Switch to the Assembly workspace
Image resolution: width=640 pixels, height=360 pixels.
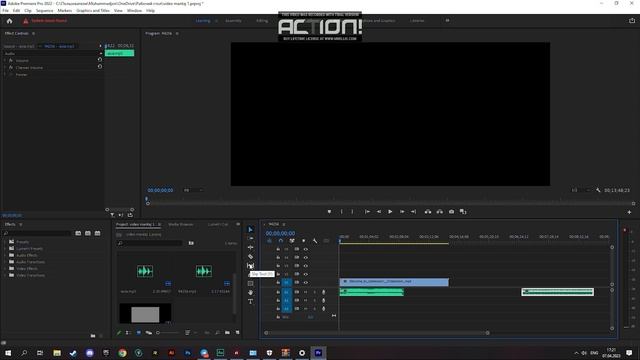click(x=233, y=21)
